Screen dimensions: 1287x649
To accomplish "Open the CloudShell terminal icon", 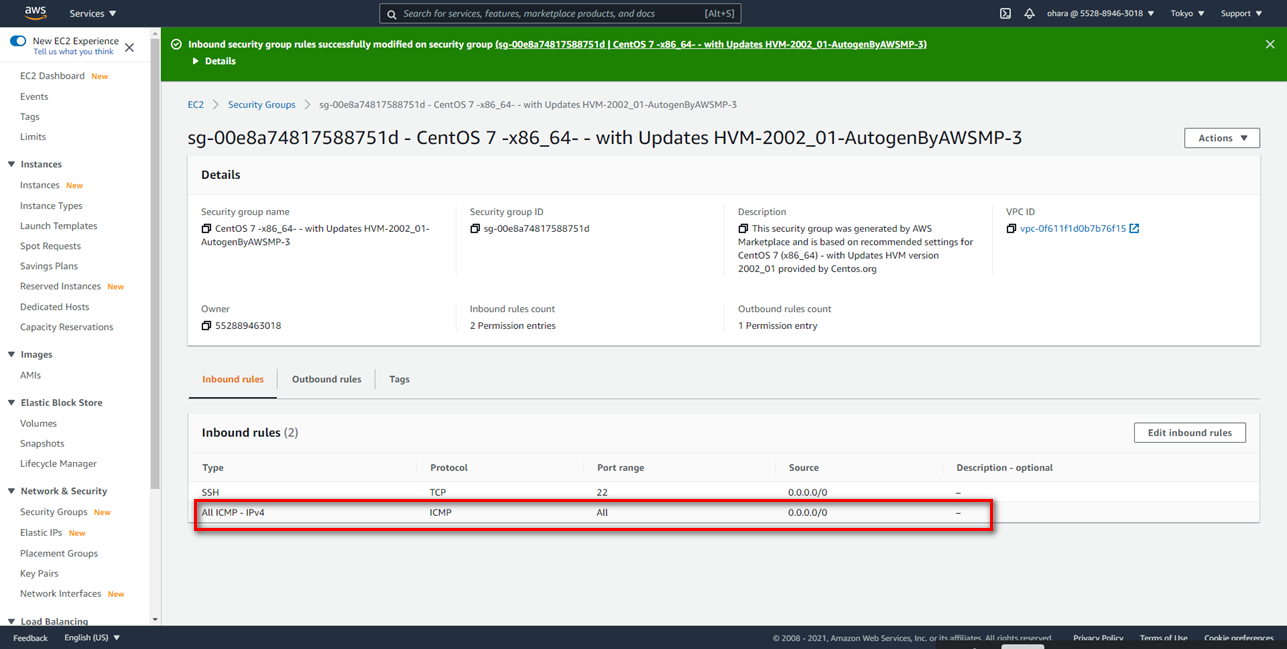I will 1005,13.
